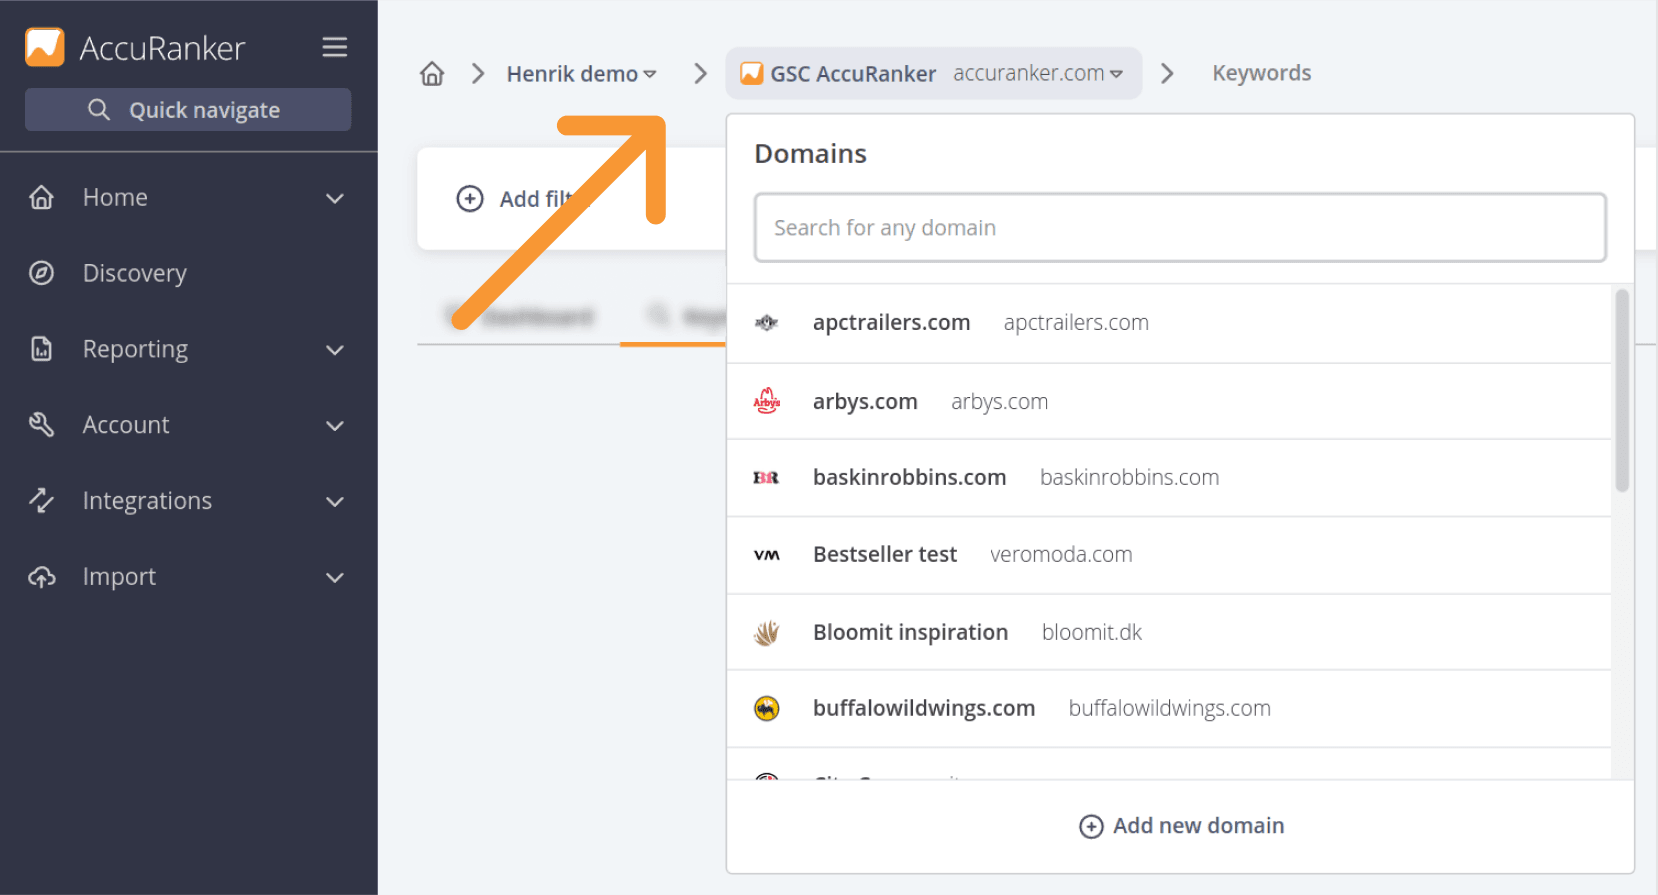Go to home via breadcrumb house icon

click(432, 73)
